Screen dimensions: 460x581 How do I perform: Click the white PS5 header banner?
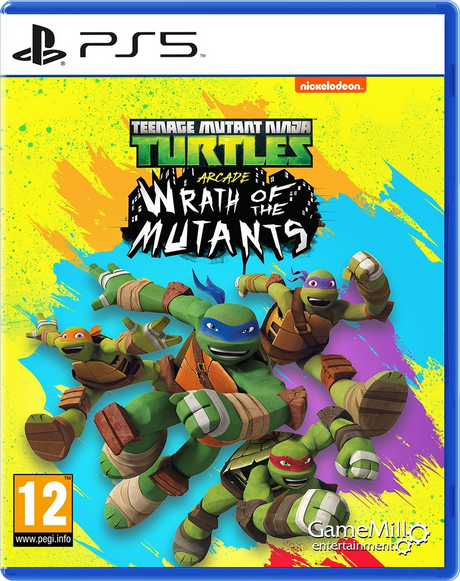click(230, 44)
